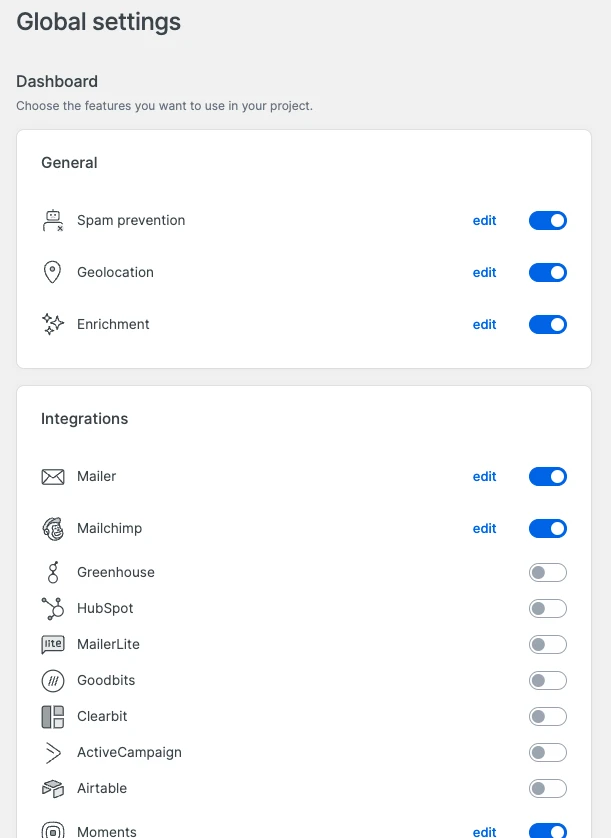Click the Geolocation map pin icon
This screenshot has height=838, width=611.
[53, 272]
